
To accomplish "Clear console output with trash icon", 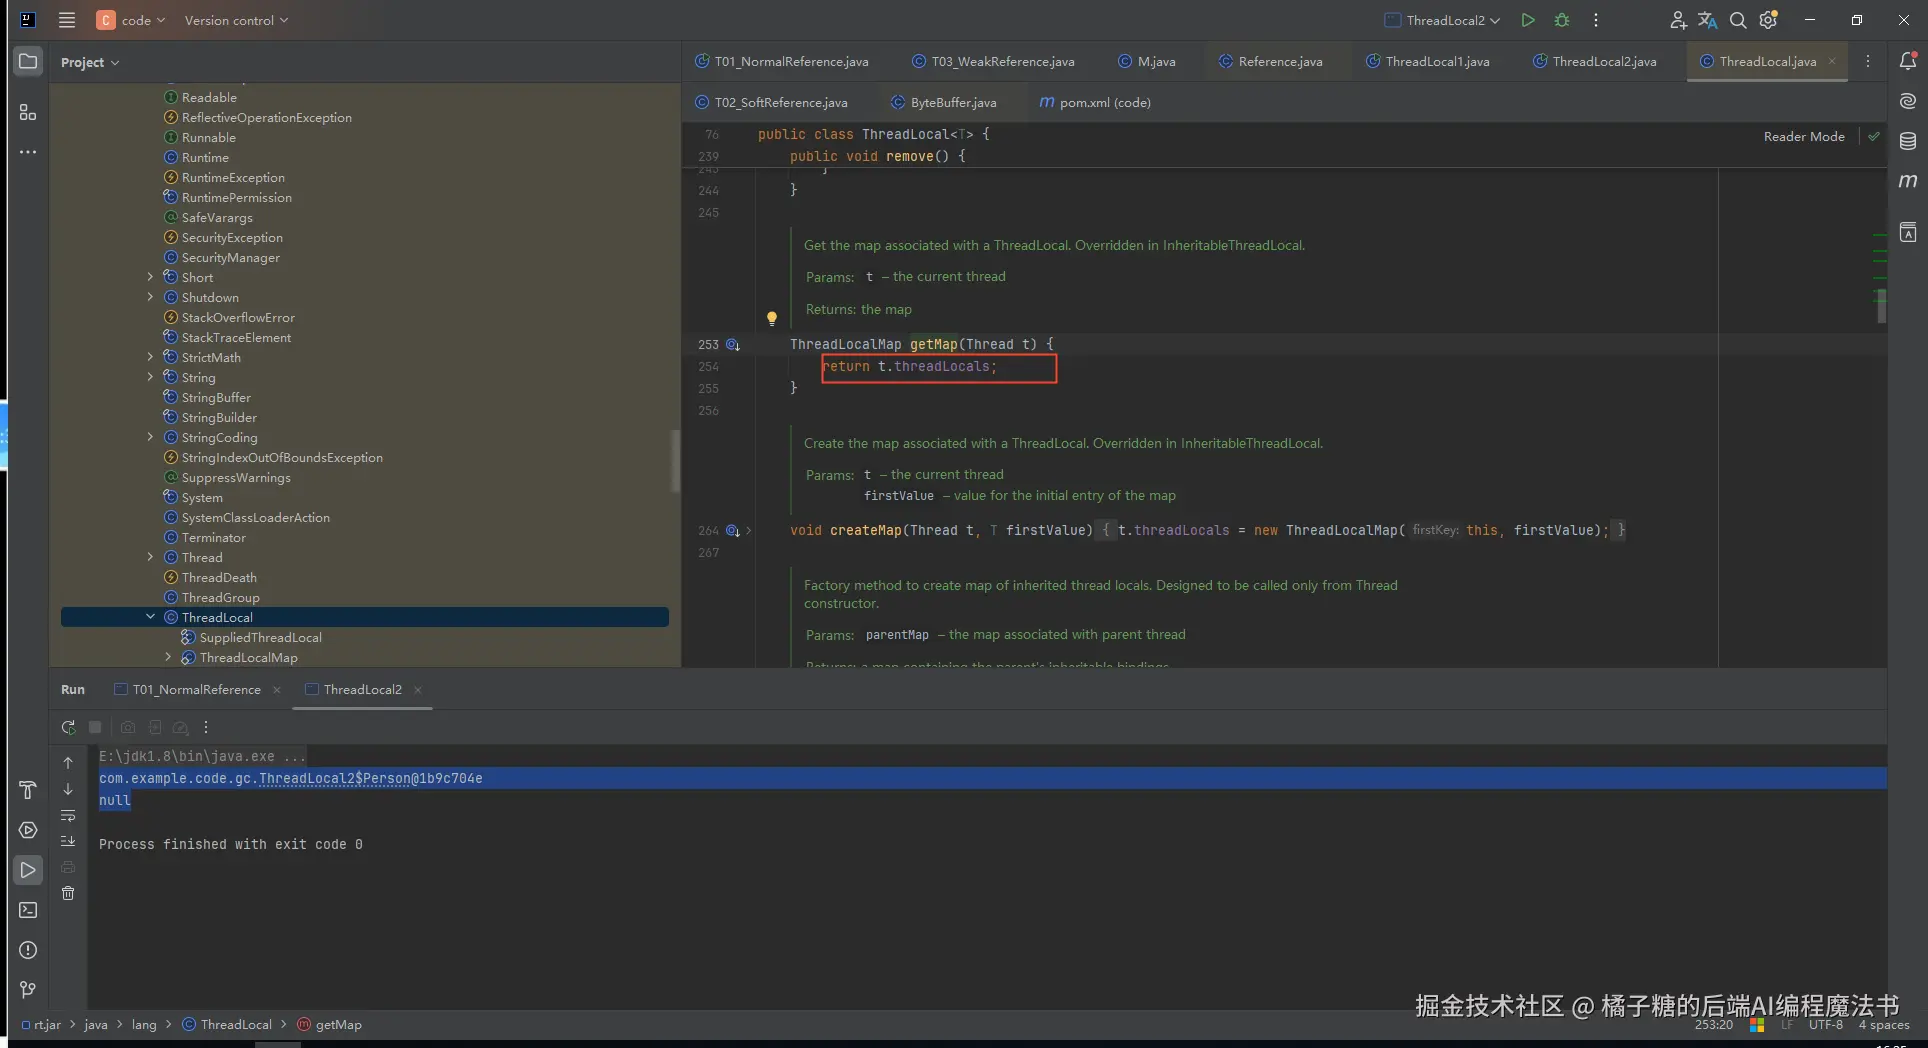I will pyautogui.click(x=68, y=893).
